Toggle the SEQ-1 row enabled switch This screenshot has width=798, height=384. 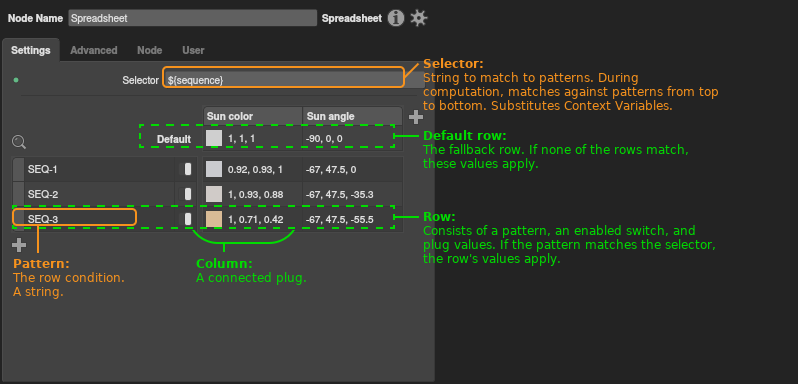(188, 169)
